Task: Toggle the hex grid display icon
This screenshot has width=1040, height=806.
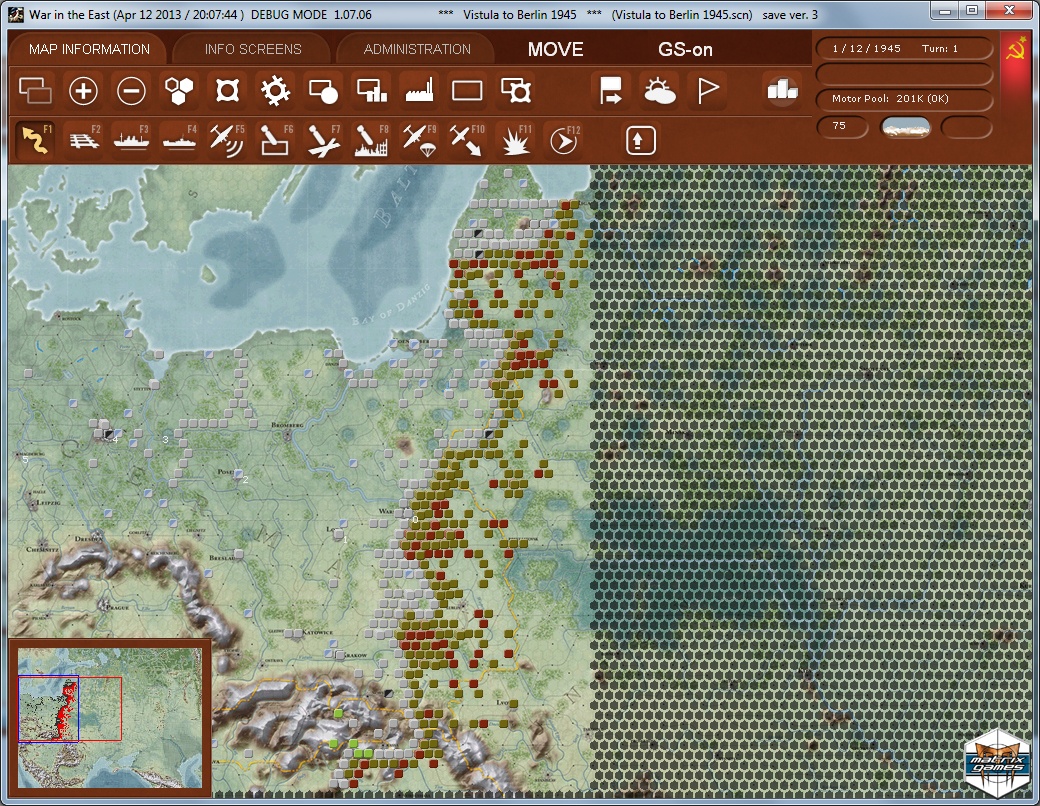Action: pyautogui.click(x=179, y=92)
